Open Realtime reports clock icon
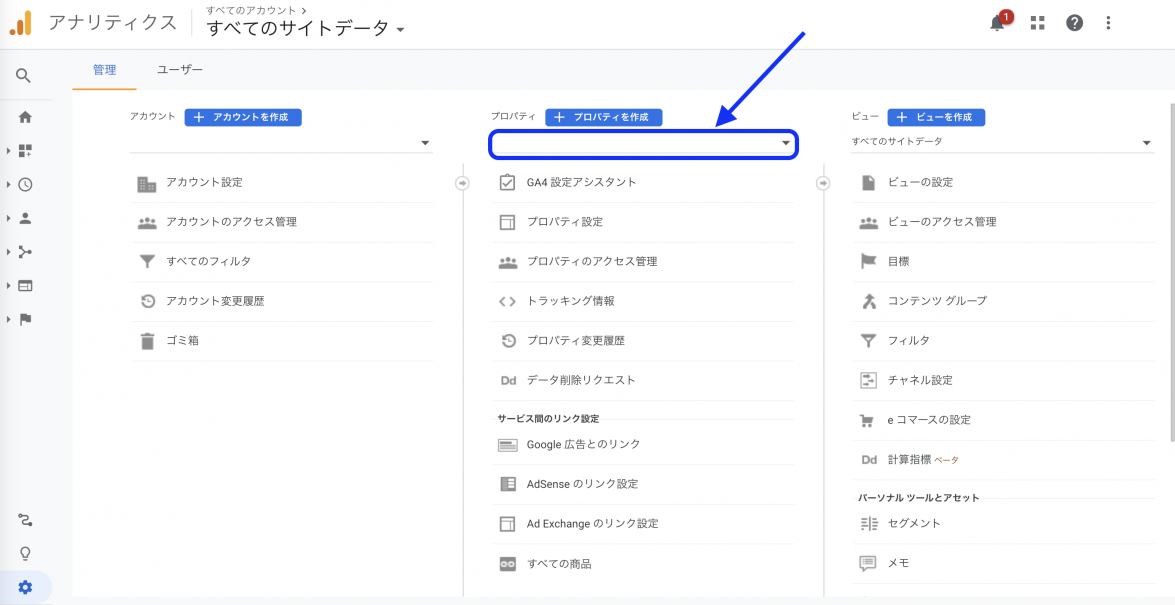 coord(25,184)
